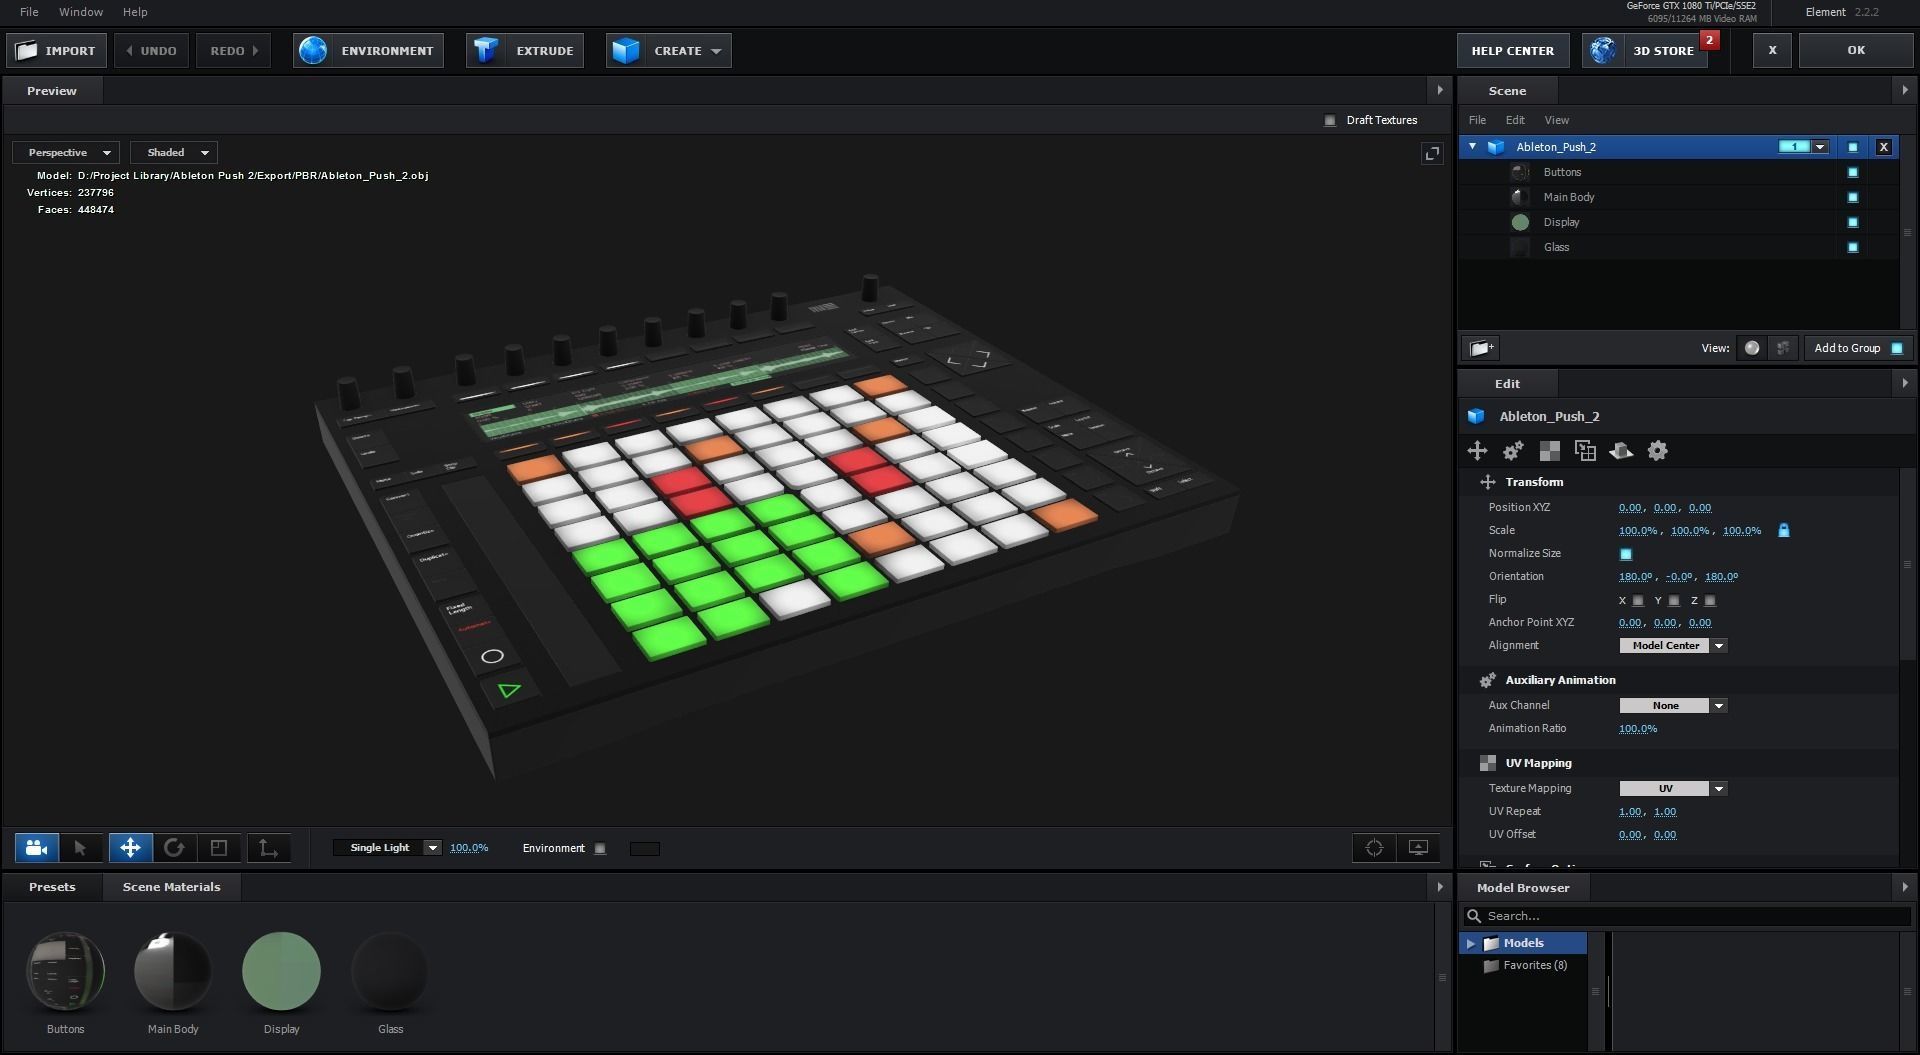Open the File menu in top menu bar
The image size is (1920, 1055).
(x=29, y=12)
